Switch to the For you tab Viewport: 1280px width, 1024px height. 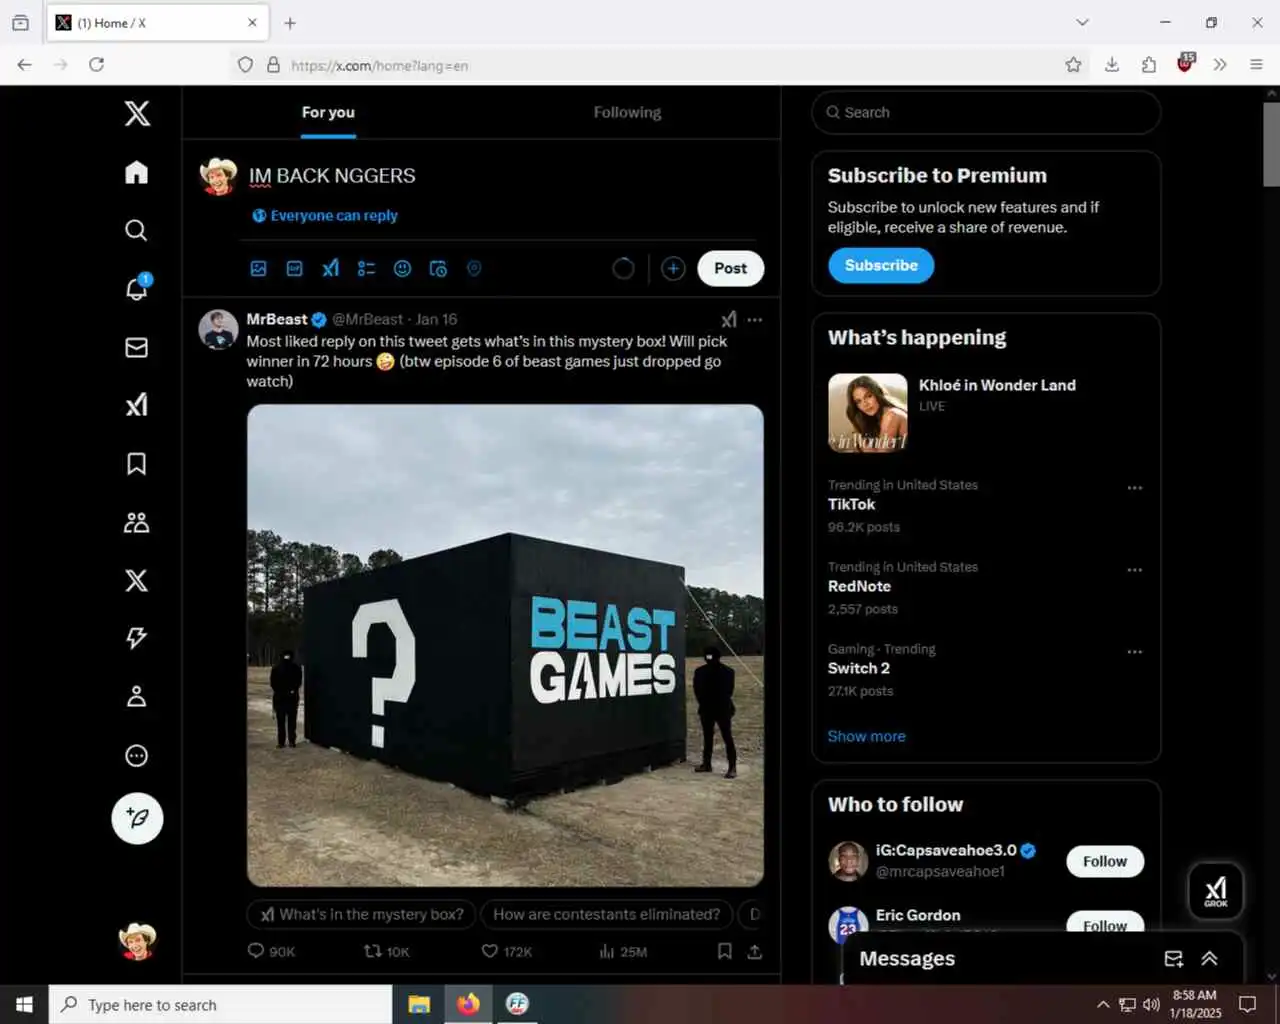[328, 112]
